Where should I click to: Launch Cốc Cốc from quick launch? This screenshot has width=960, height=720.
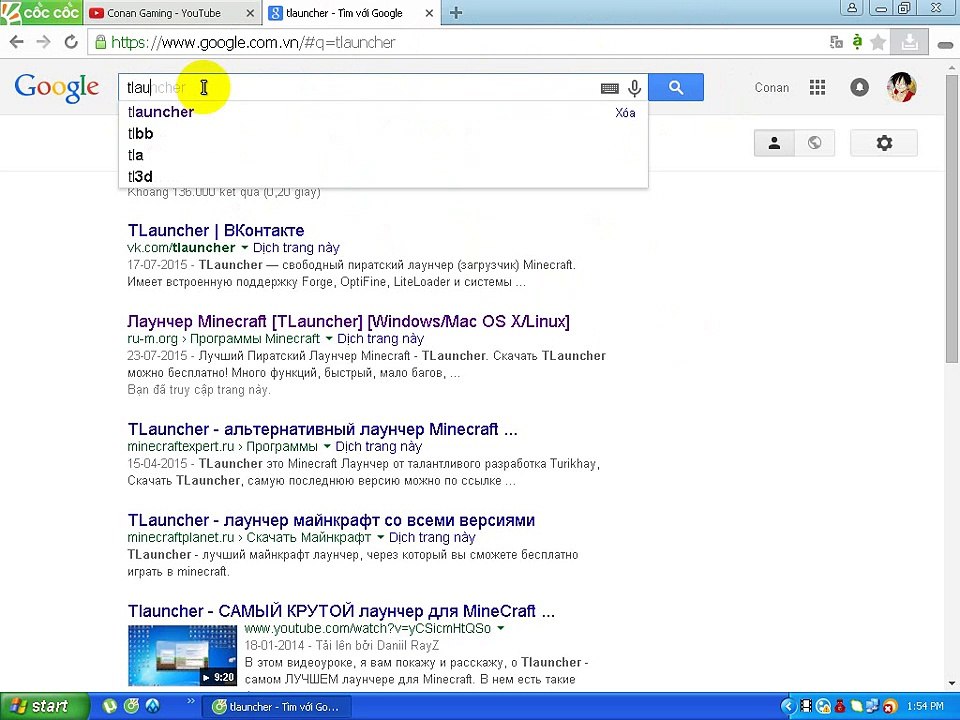131,706
